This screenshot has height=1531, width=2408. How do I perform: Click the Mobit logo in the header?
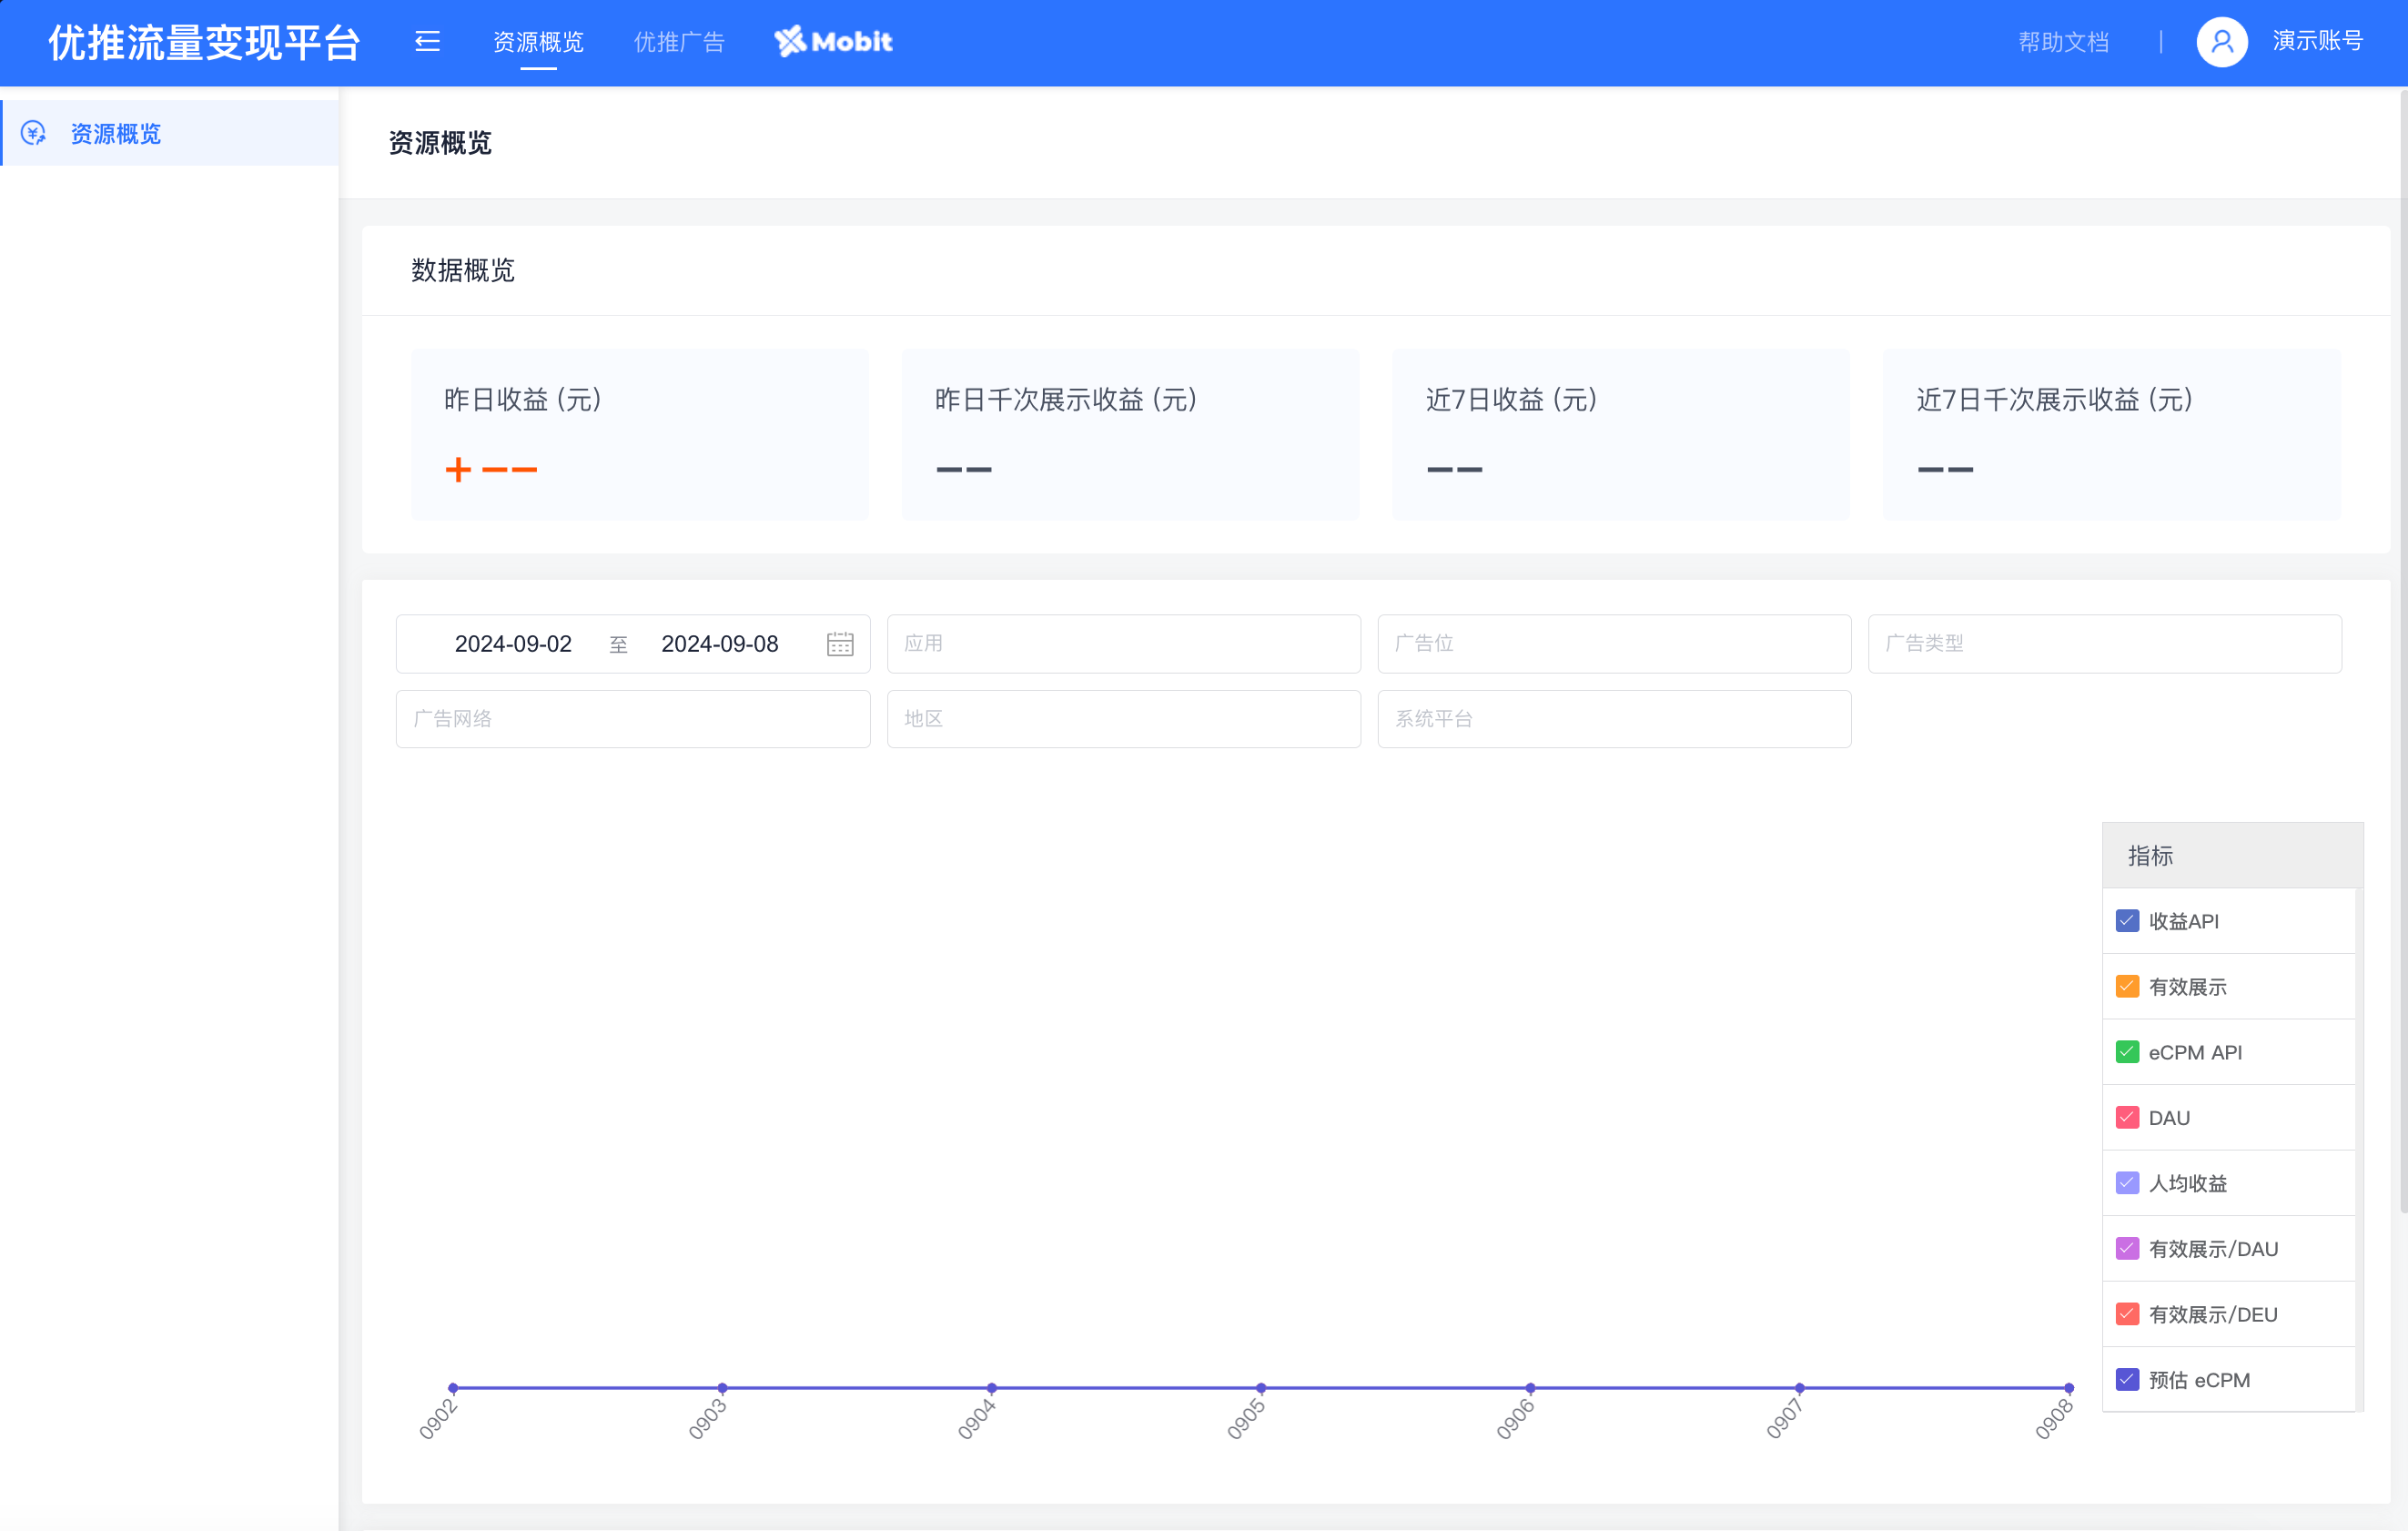click(833, 41)
